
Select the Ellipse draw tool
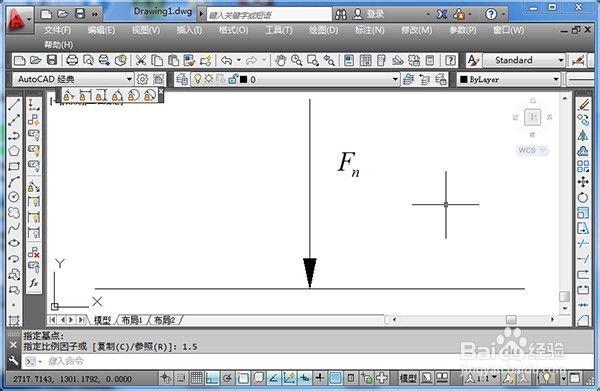(x=14, y=243)
